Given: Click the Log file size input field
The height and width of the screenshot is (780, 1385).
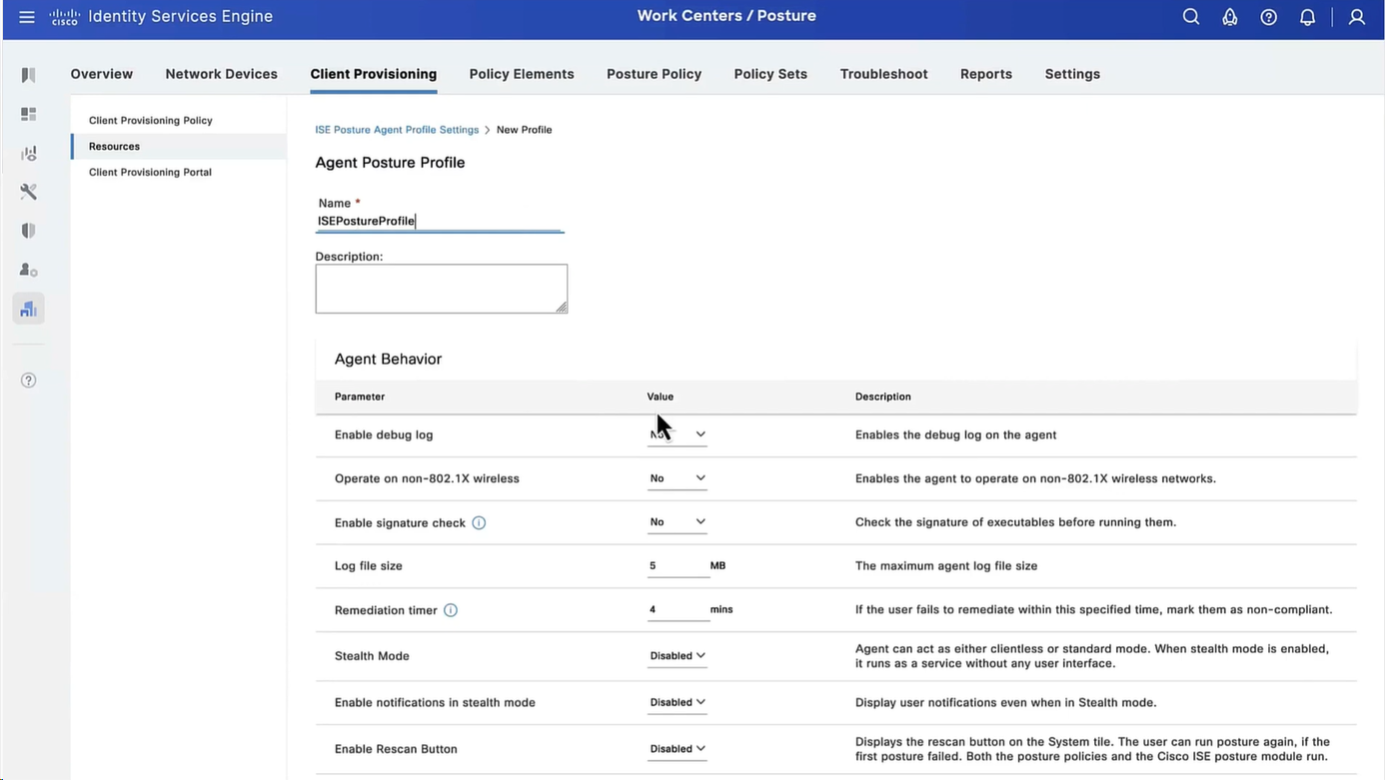Looking at the screenshot, I should (x=676, y=566).
